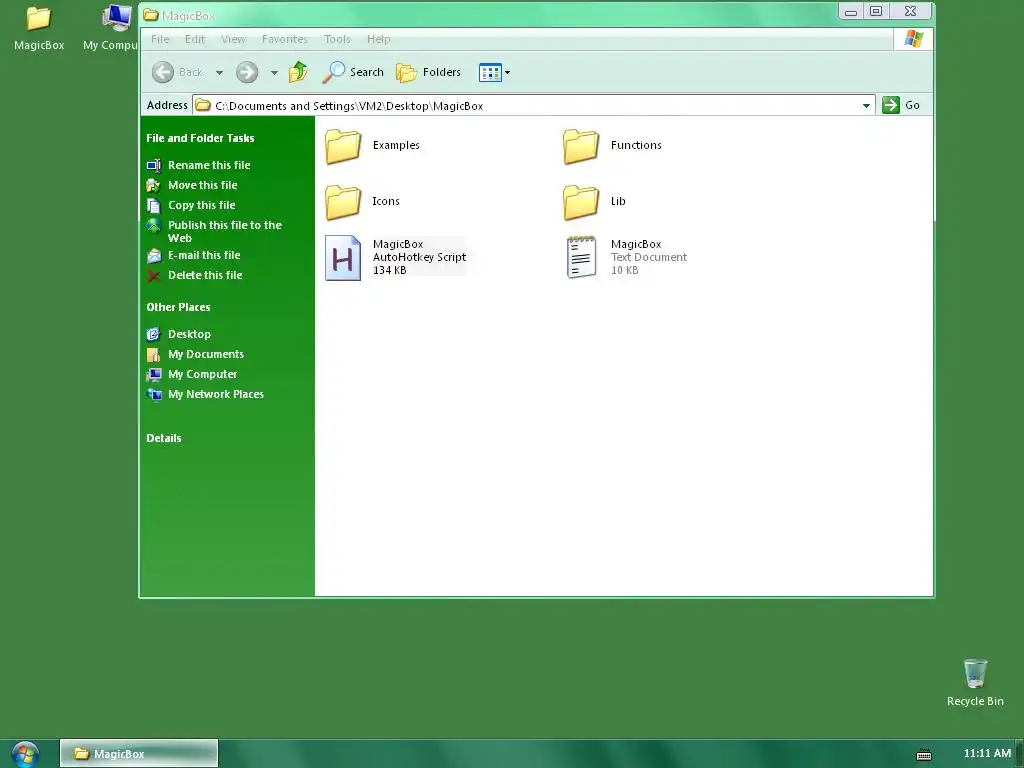Select the Lib folder icon
Screen dimensions: 1024x768
(581, 202)
